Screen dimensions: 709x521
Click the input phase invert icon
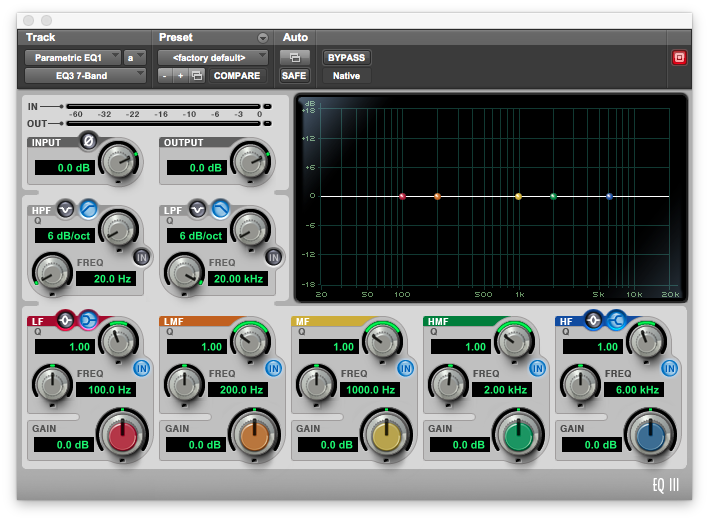click(87, 141)
